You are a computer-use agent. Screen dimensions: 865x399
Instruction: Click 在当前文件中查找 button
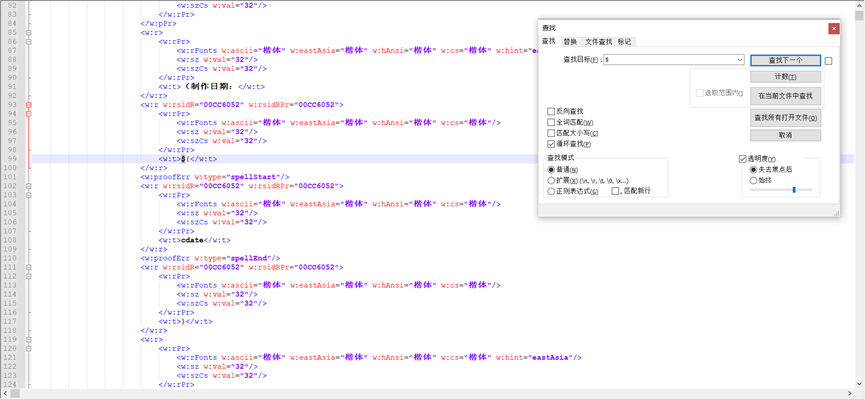pos(786,96)
